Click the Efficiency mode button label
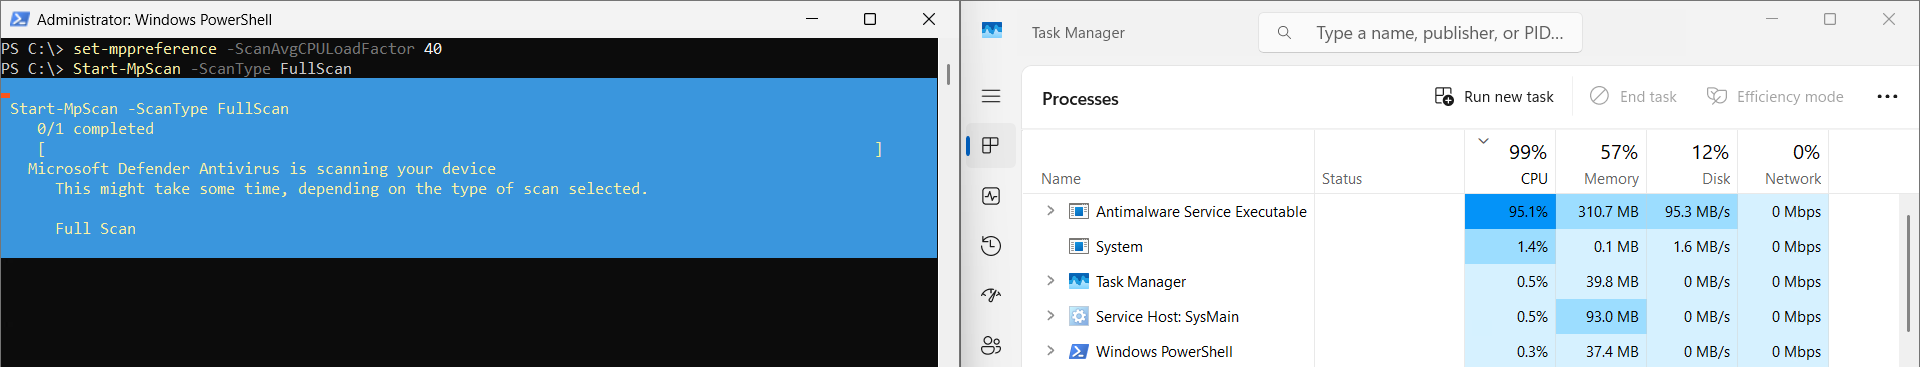 tap(1790, 97)
